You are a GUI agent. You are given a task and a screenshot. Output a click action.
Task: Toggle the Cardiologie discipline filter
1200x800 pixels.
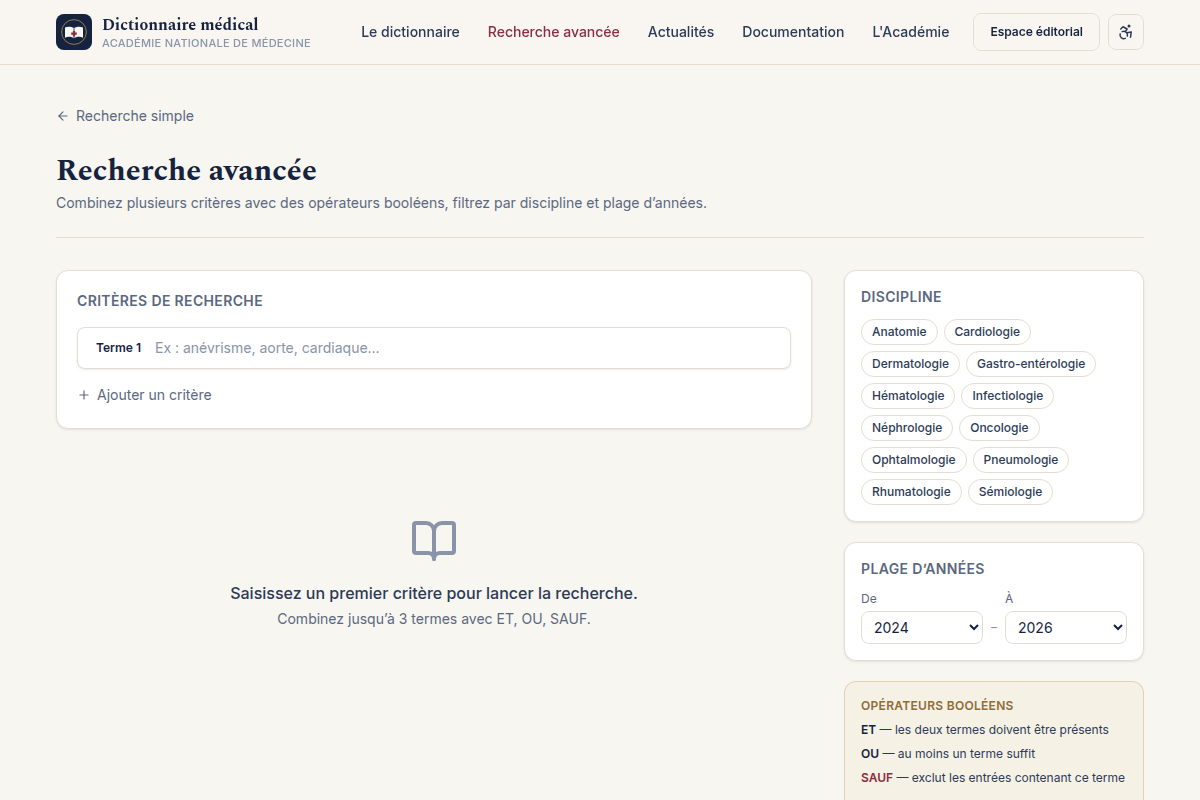click(987, 332)
